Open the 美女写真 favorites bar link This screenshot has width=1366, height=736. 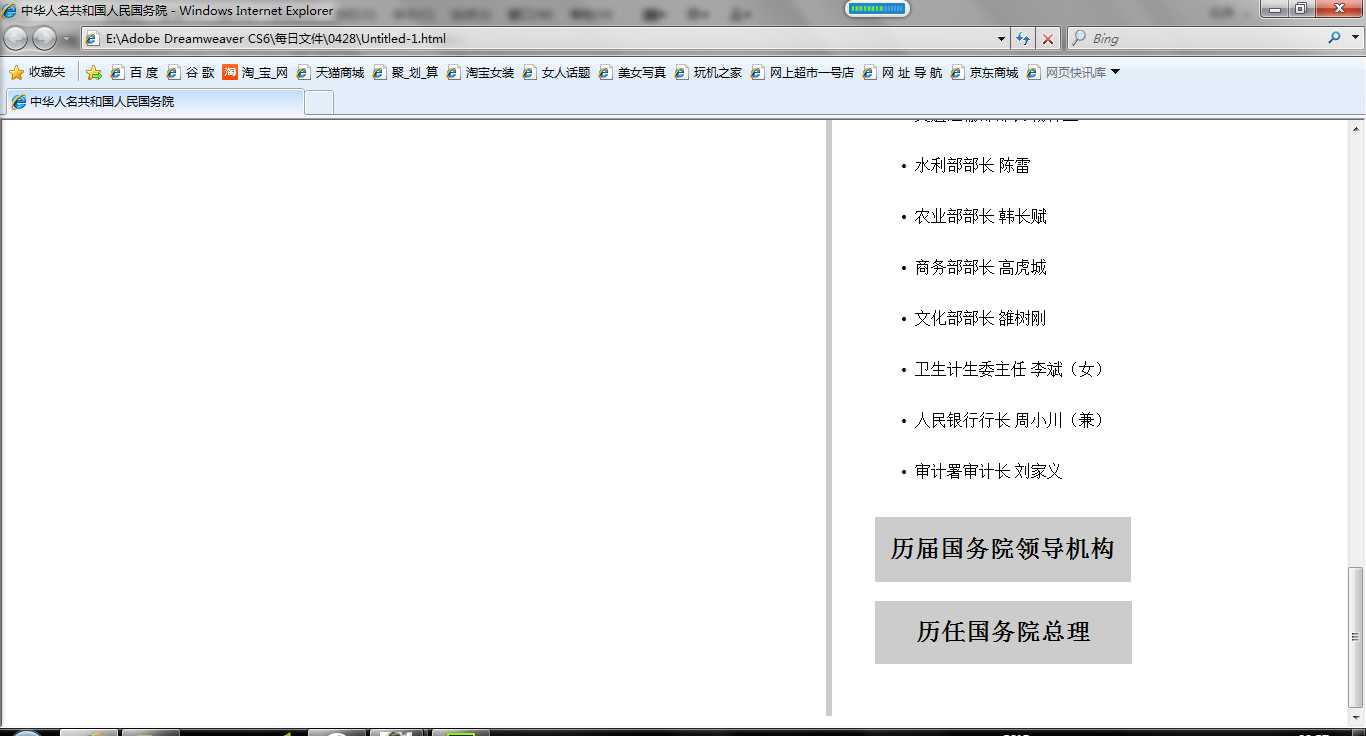point(632,72)
